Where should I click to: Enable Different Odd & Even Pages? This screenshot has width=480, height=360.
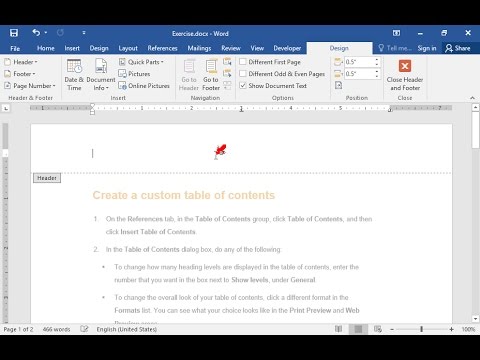coord(243,73)
